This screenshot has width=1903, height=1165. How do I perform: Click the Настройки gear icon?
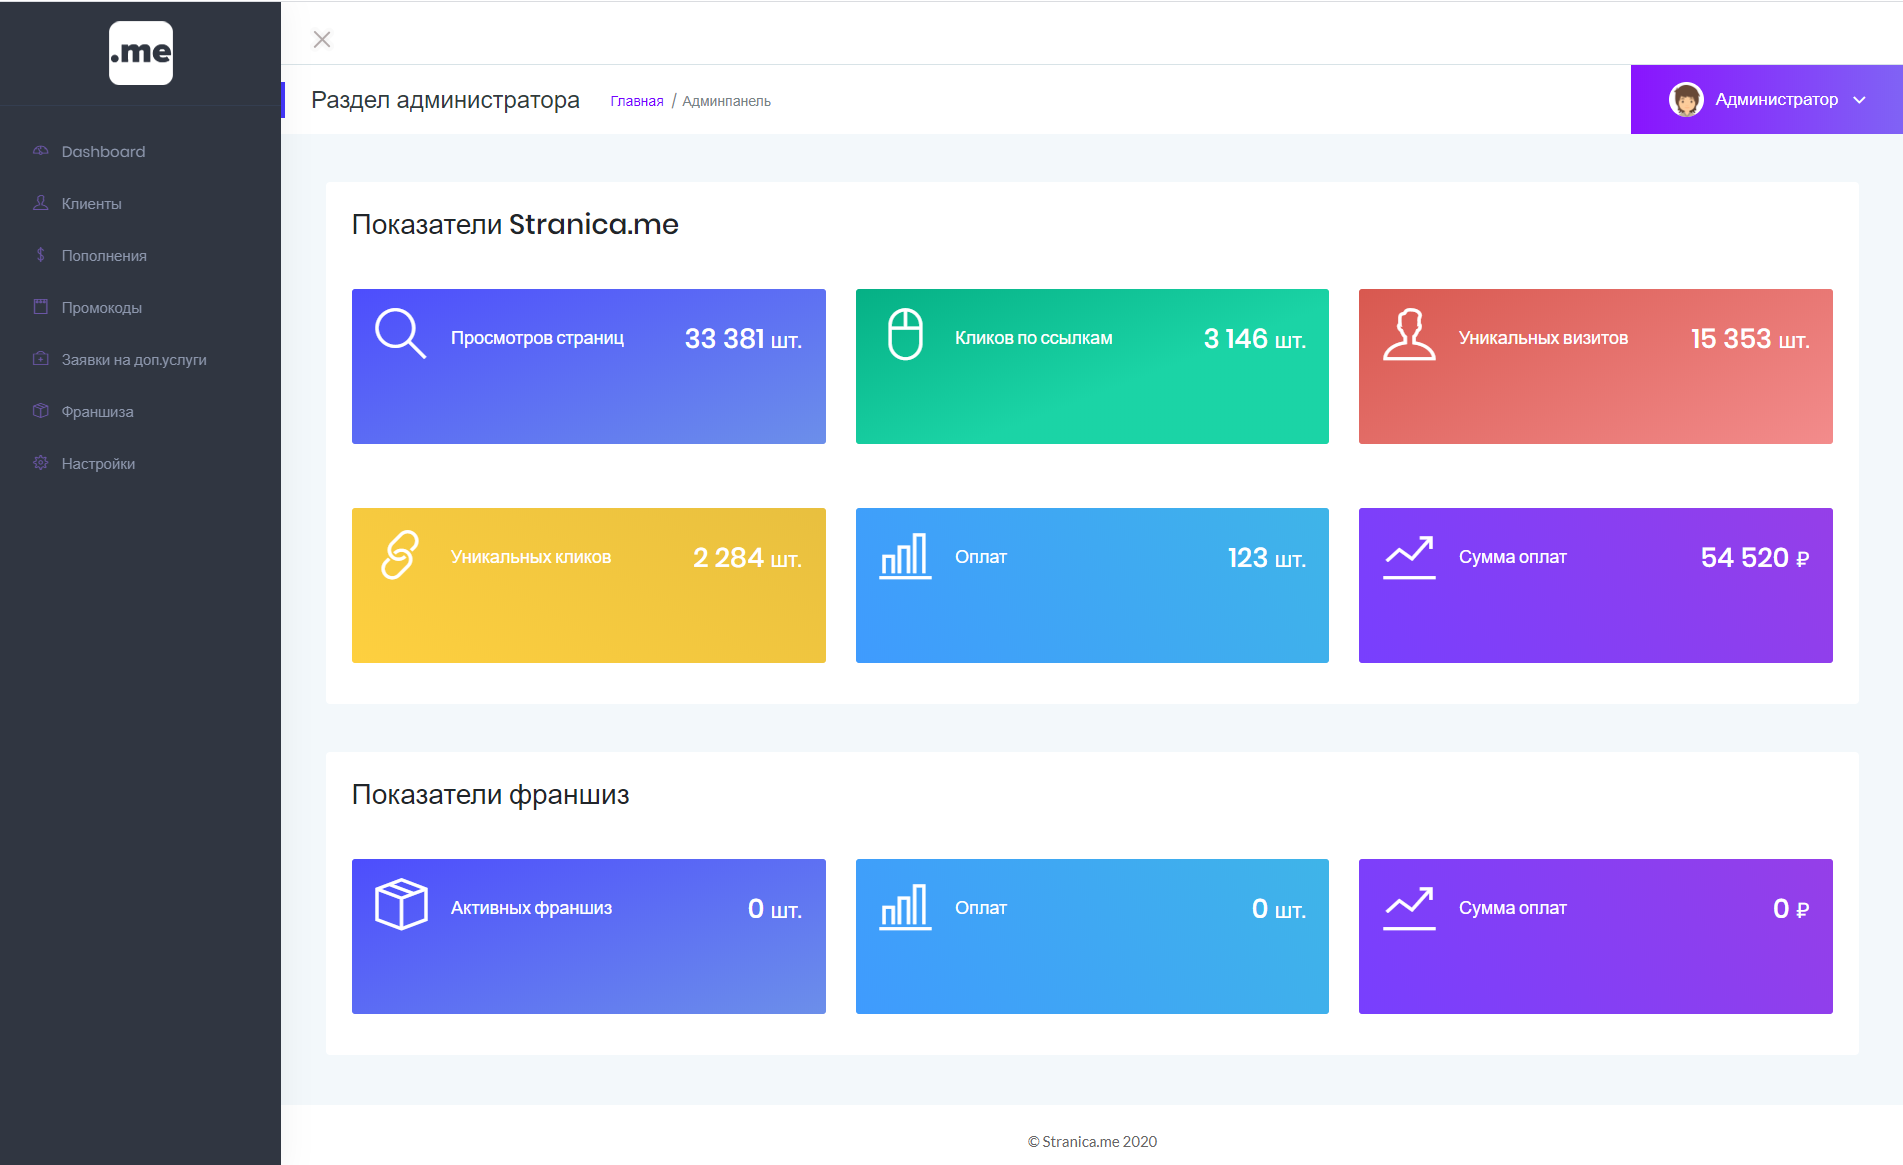pyautogui.click(x=41, y=463)
